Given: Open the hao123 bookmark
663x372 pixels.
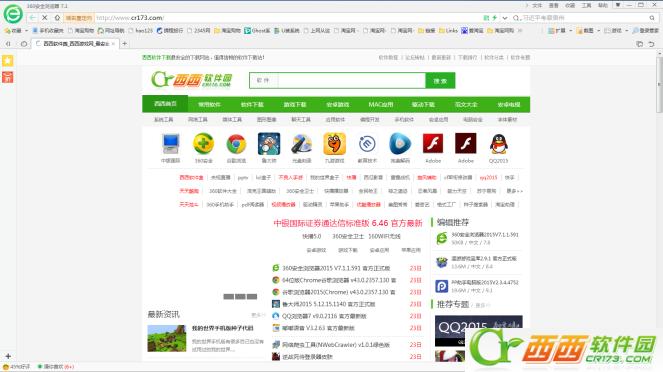Looking at the screenshot, I should (x=141, y=30).
